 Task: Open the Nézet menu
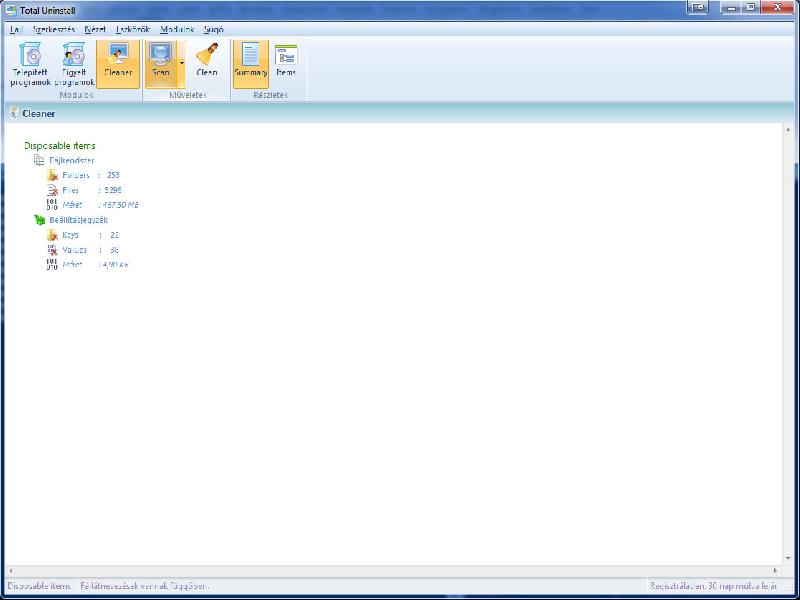pyautogui.click(x=95, y=30)
